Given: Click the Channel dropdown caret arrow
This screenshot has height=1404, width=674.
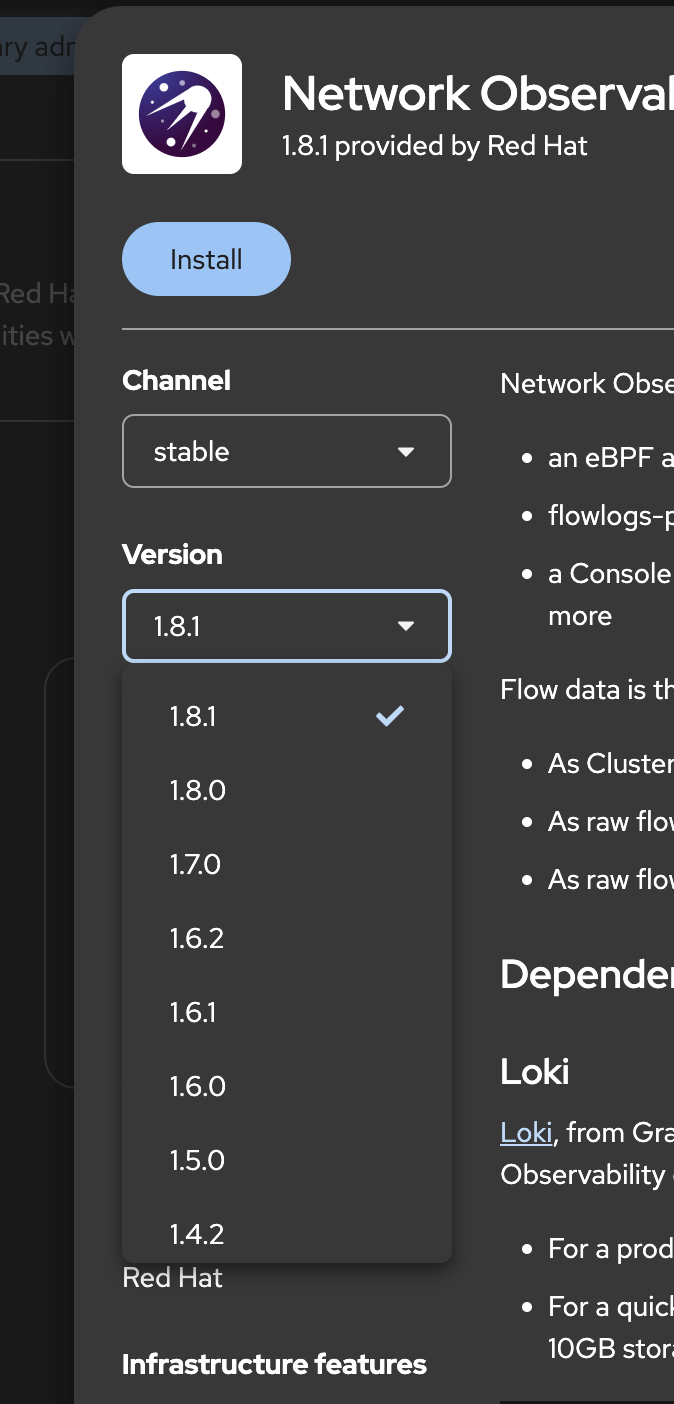Looking at the screenshot, I should click(x=406, y=452).
